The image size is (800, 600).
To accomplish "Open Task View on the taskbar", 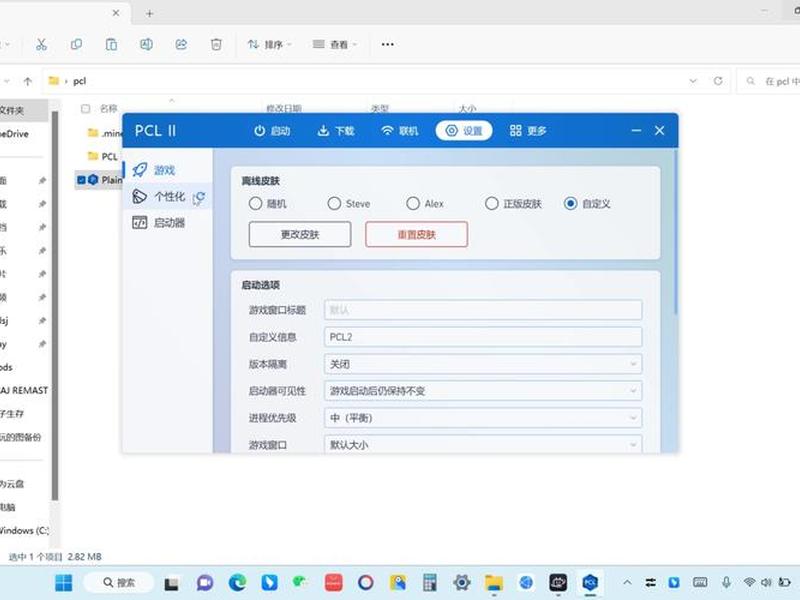I will [171, 583].
